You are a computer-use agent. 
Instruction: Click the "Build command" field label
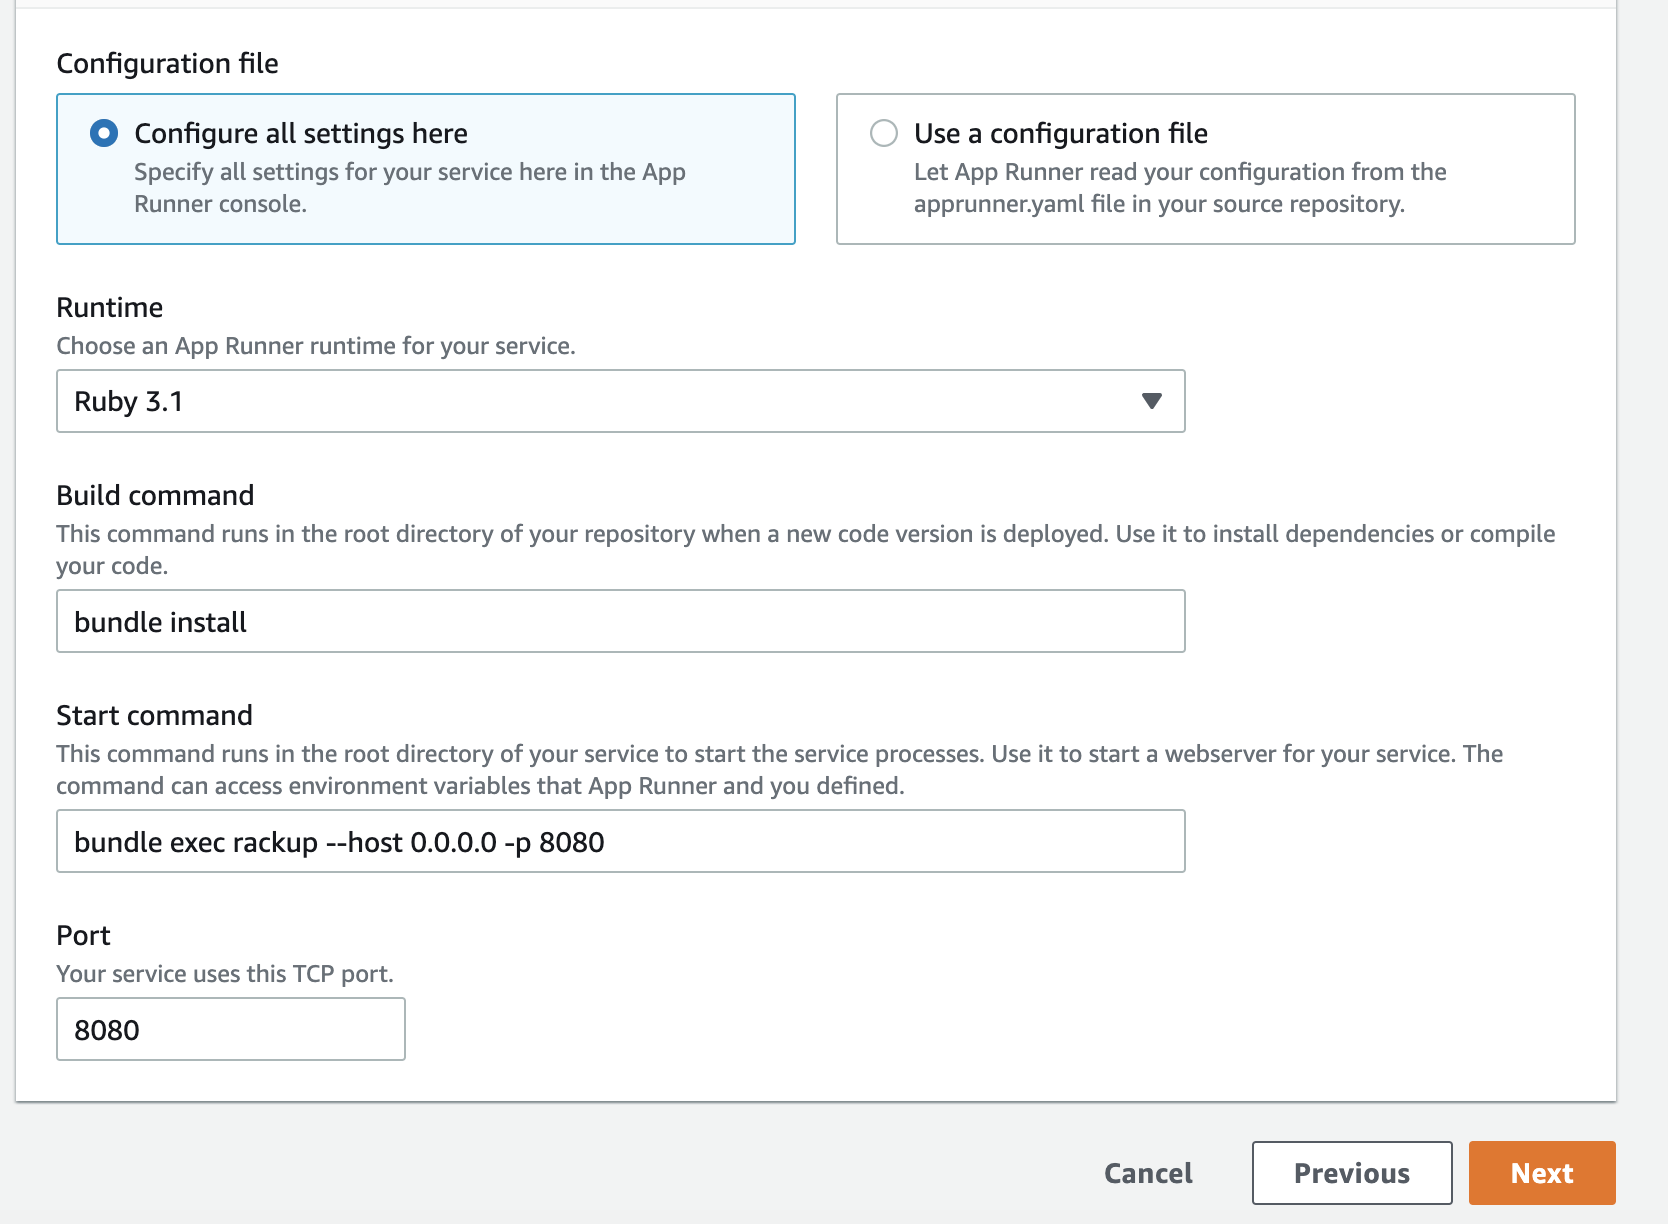coord(155,495)
